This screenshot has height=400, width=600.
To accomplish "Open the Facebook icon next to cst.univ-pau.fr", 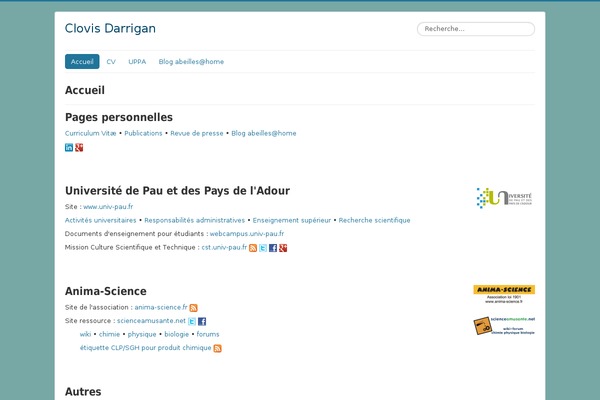I will click(x=273, y=248).
